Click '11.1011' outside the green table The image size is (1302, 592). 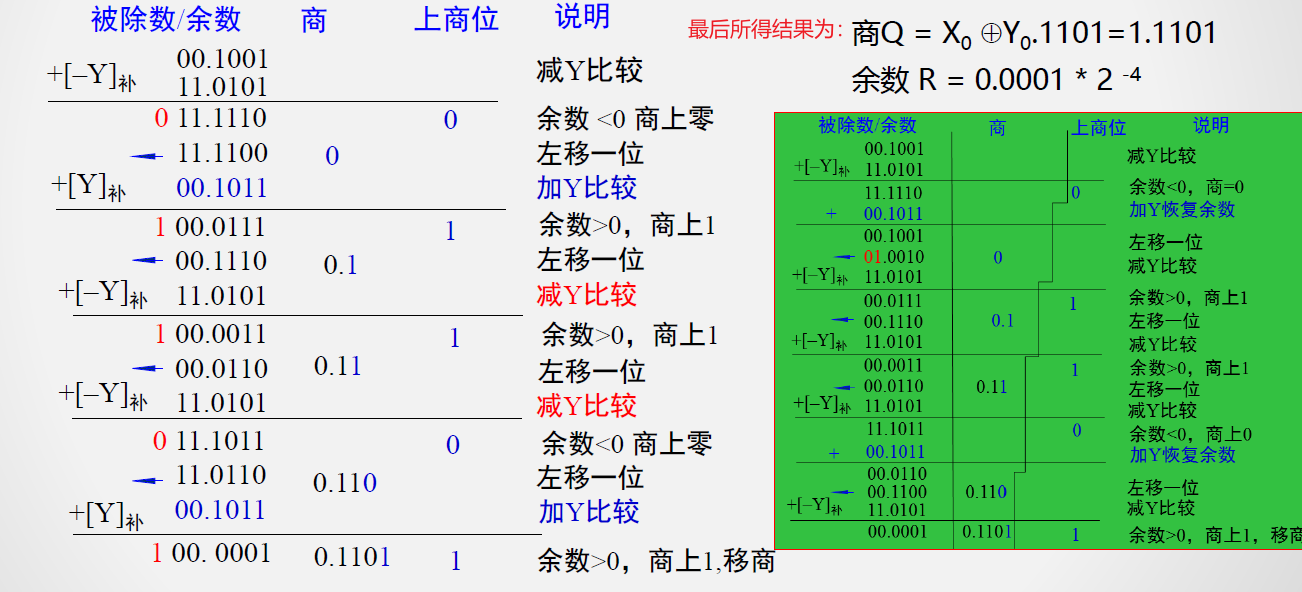[x=221, y=441]
